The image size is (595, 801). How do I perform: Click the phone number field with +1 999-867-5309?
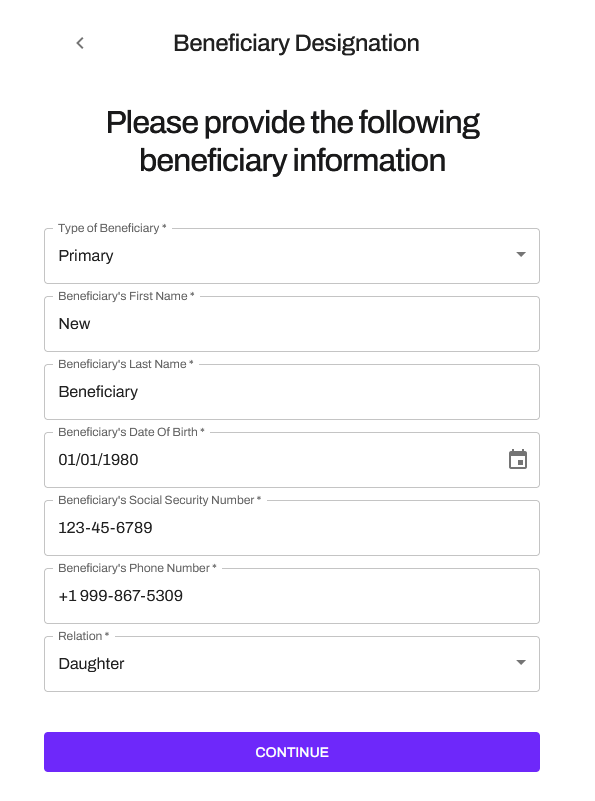pos(292,596)
